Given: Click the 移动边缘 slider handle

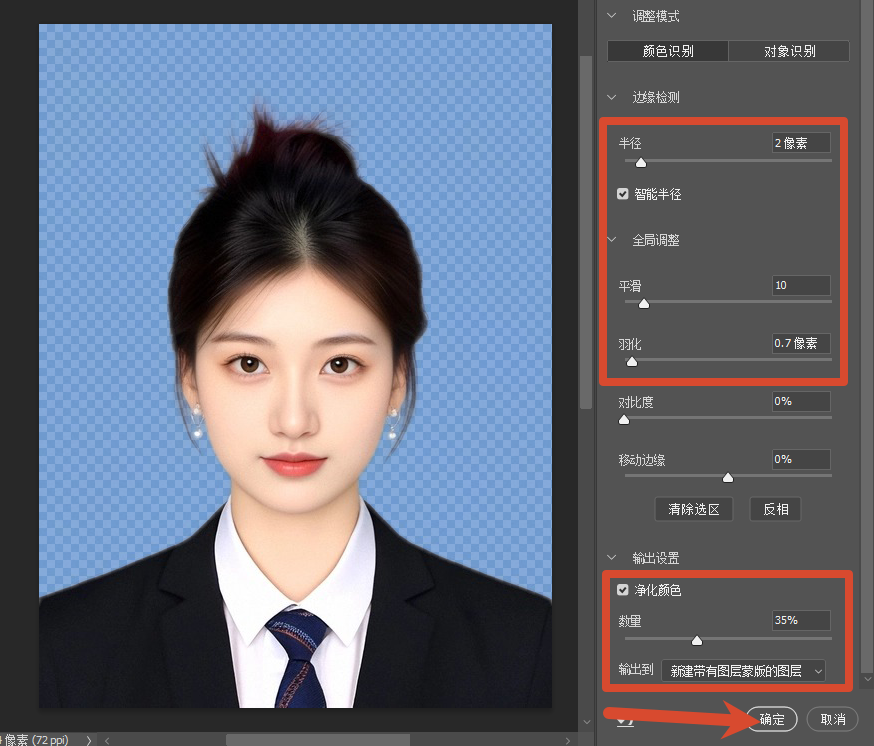Looking at the screenshot, I should coord(728,478).
